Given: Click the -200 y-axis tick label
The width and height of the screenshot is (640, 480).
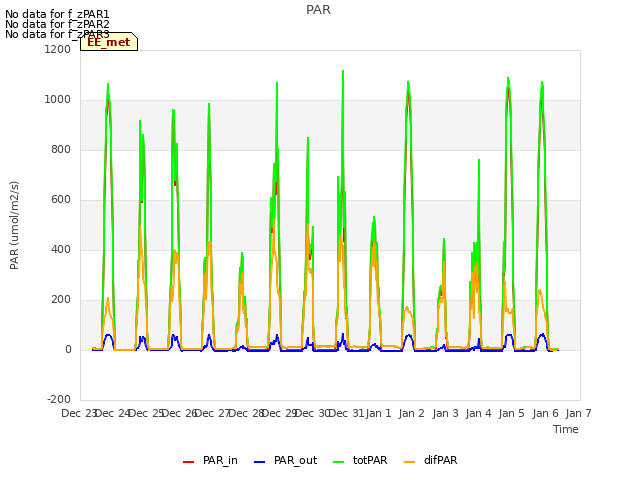Looking at the screenshot, I should [59, 399].
